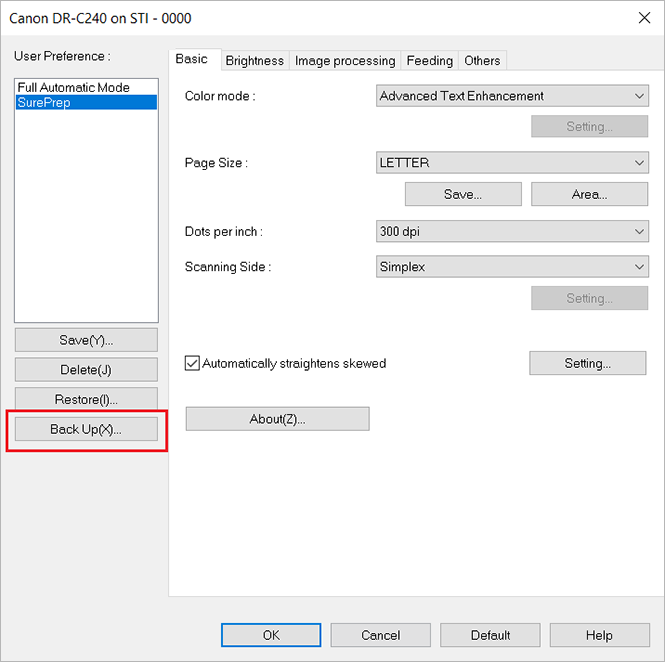Change the Dots per inch dropdown
The width and height of the screenshot is (665, 662).
511,232
